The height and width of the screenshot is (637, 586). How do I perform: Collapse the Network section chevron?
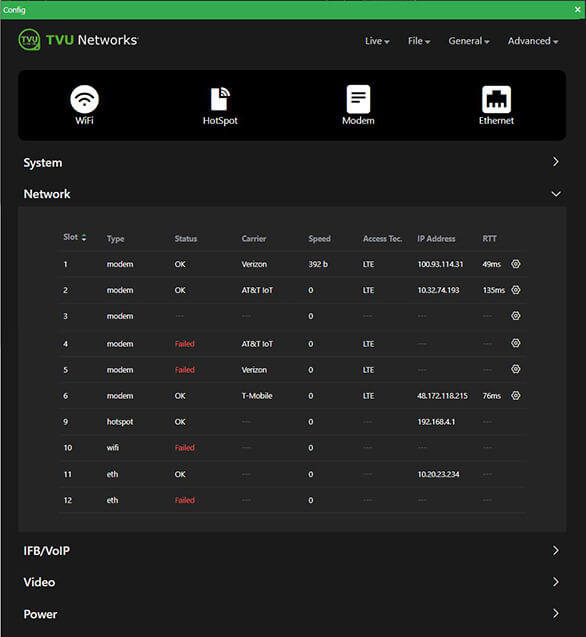tap(556, 194)
